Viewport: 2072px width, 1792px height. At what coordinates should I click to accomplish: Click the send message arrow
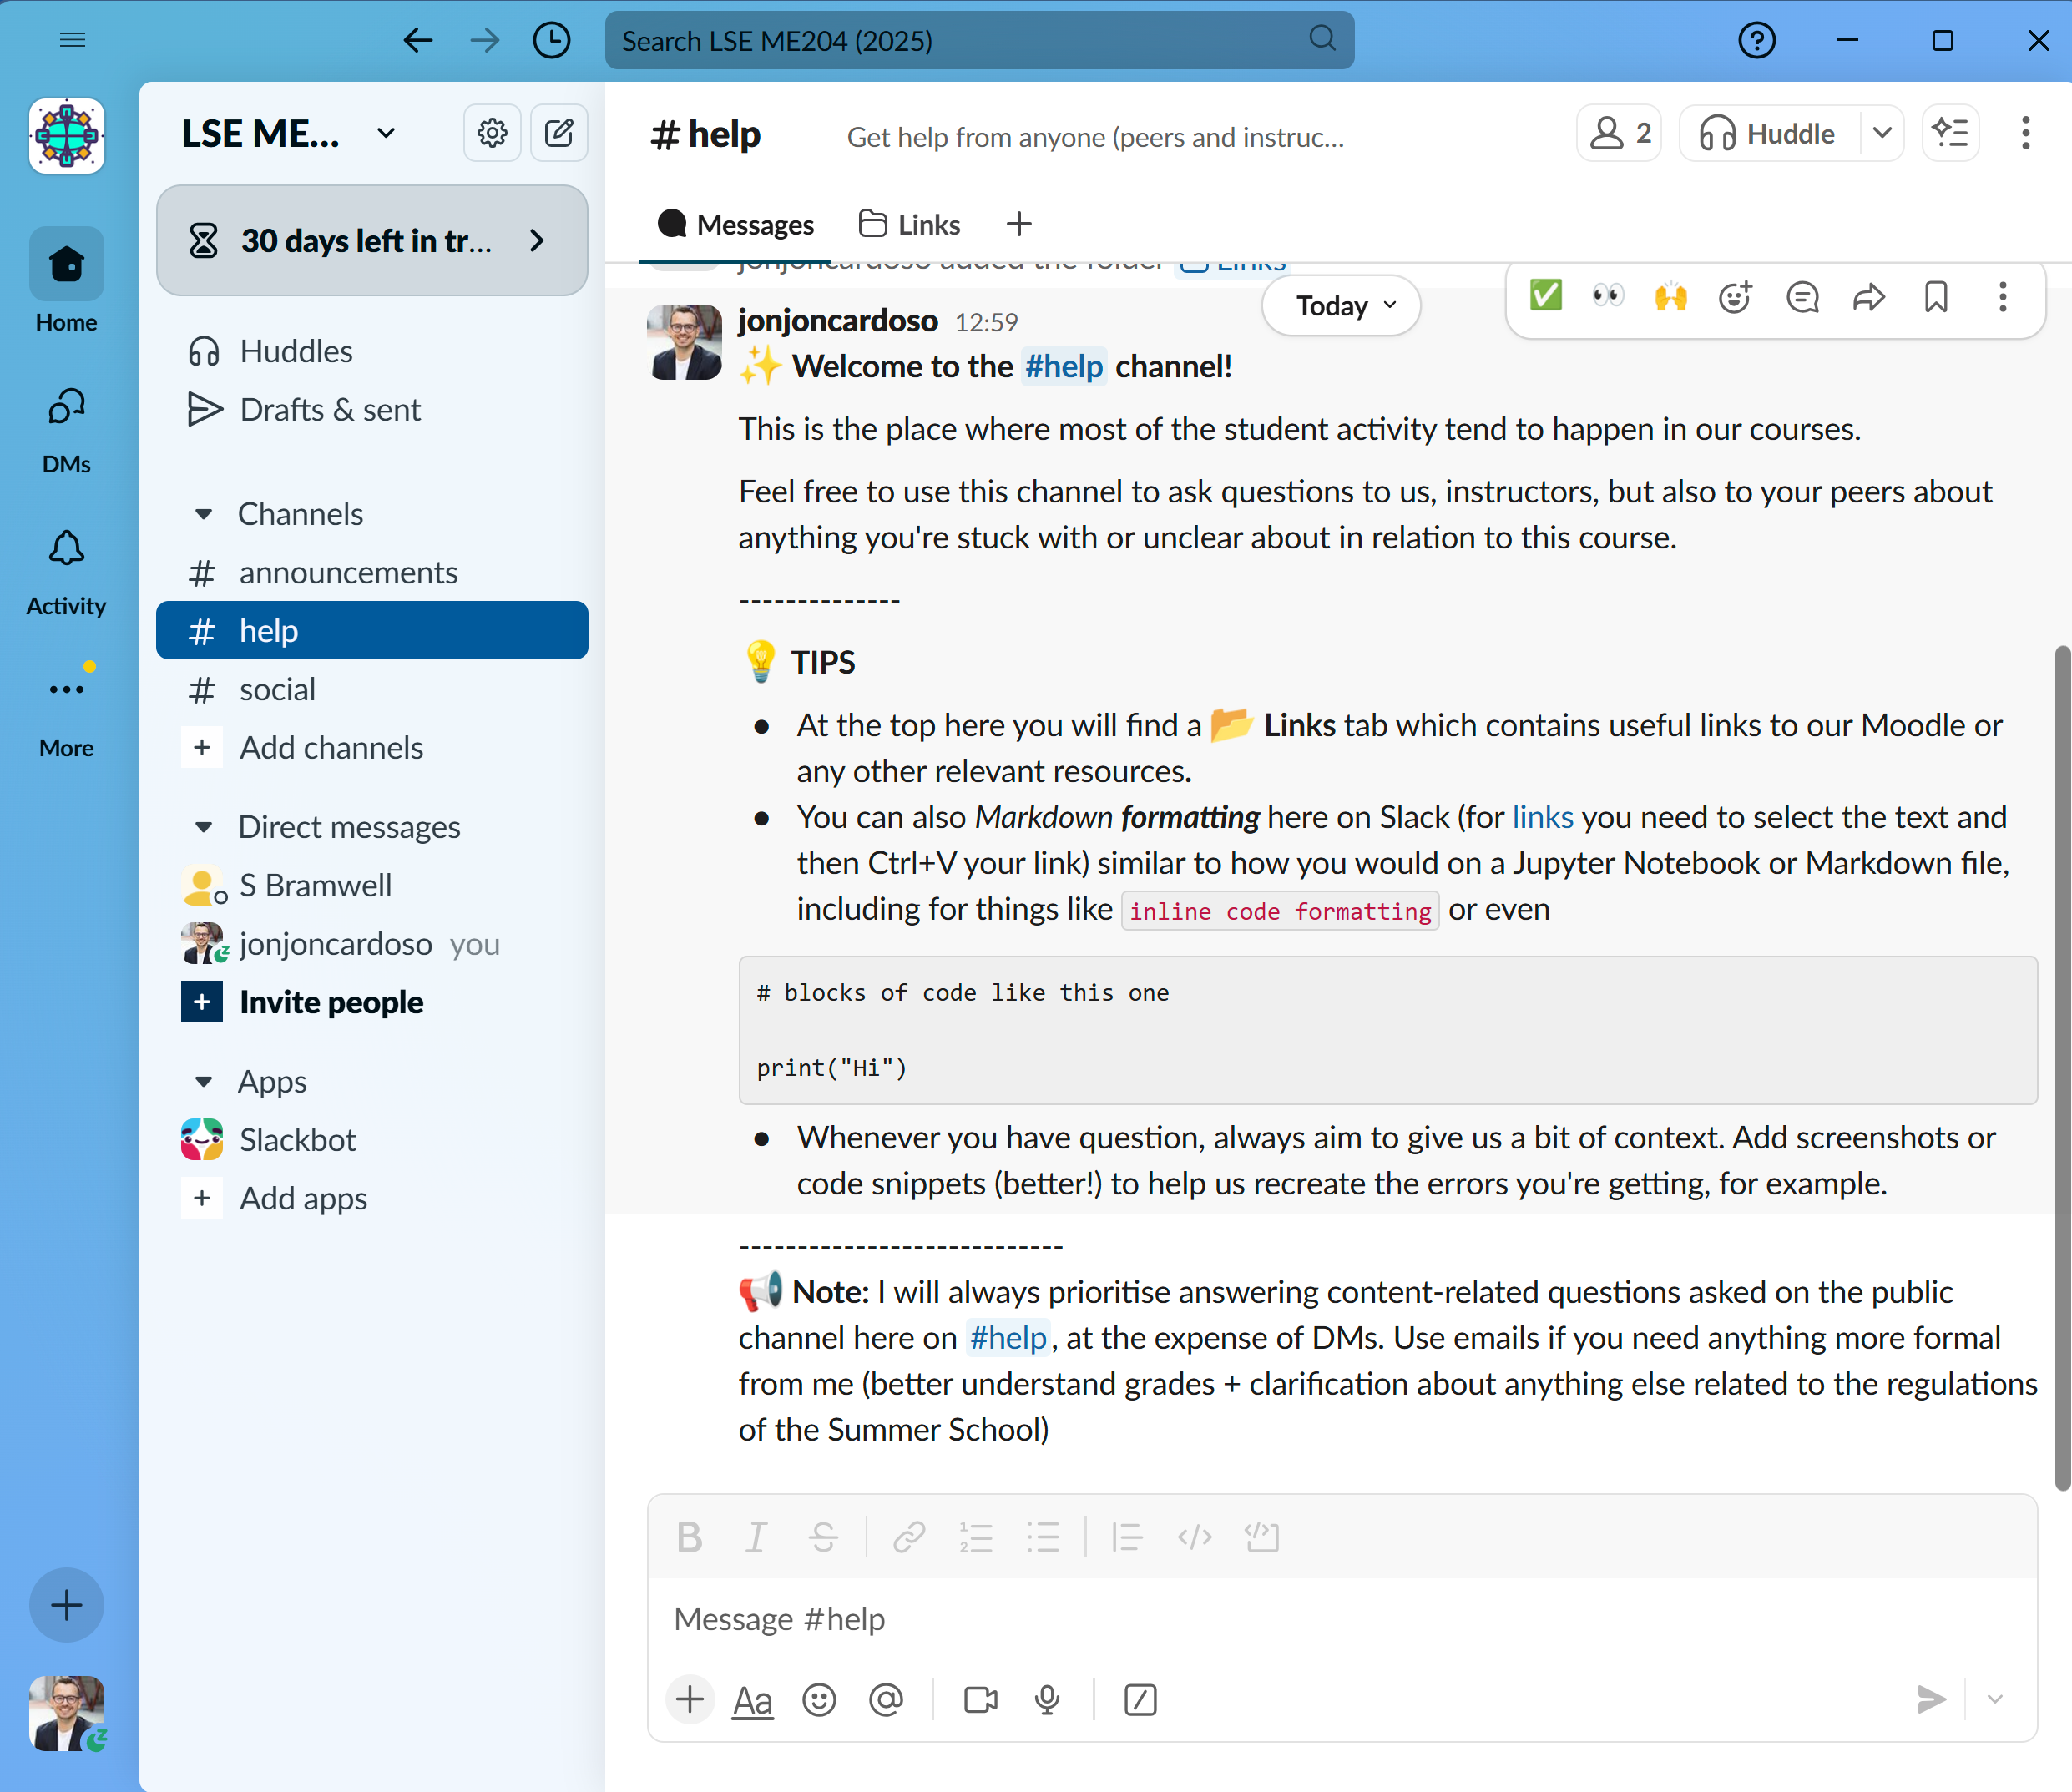point(1931,1699)
